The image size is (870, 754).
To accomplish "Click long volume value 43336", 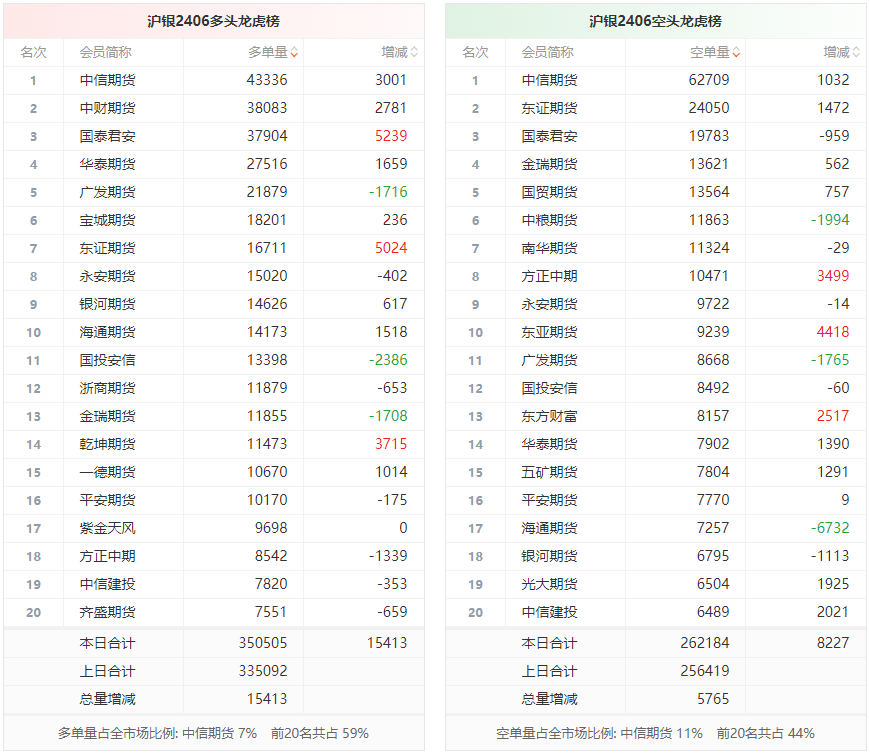I will click(x=267, y=80).
